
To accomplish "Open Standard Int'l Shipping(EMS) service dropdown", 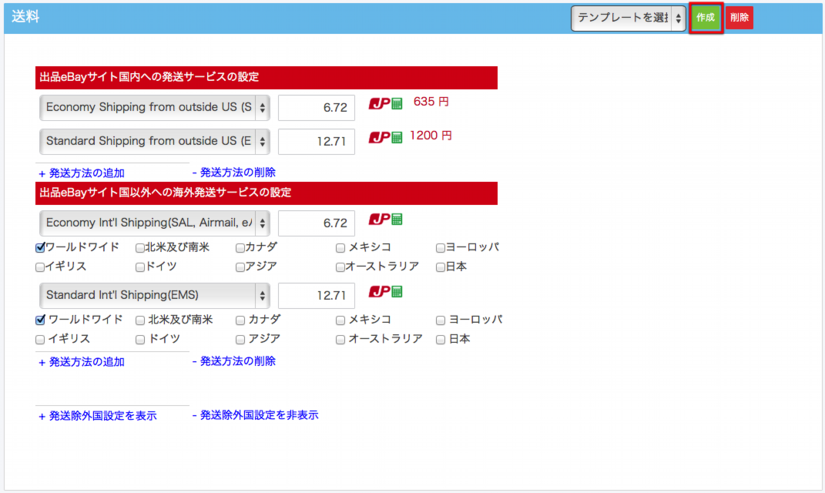I will (x=154, y=295).
